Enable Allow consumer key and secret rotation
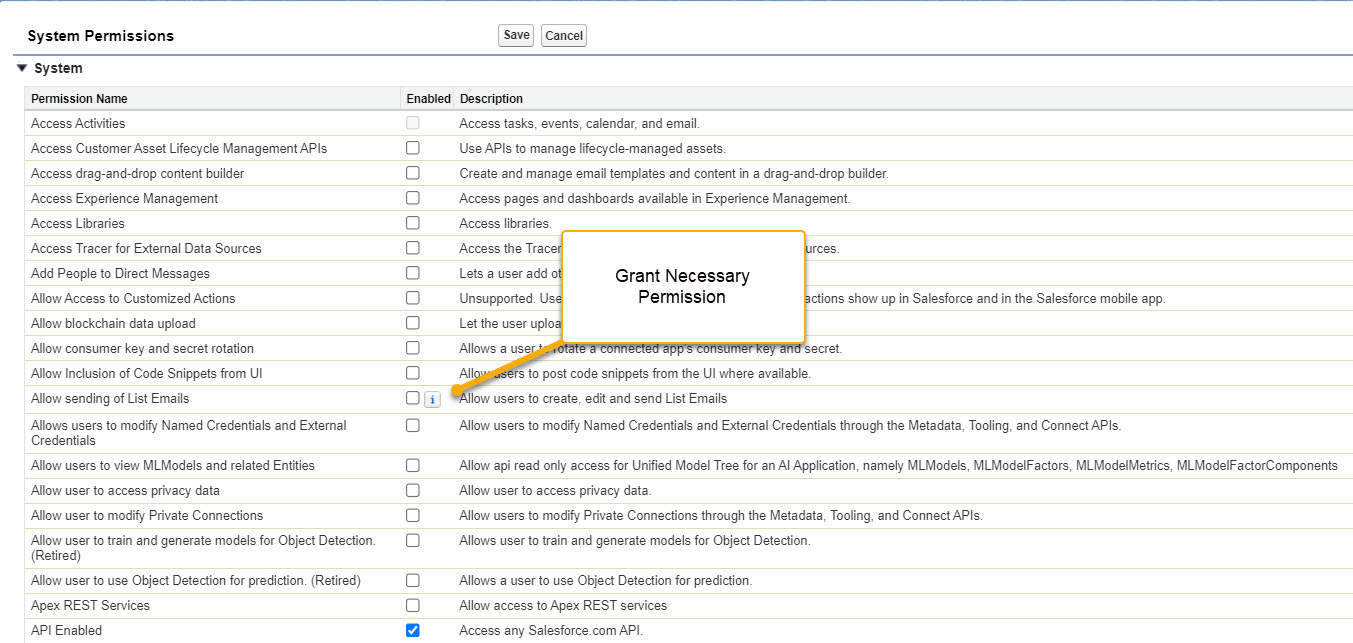 tap(412, 347)
